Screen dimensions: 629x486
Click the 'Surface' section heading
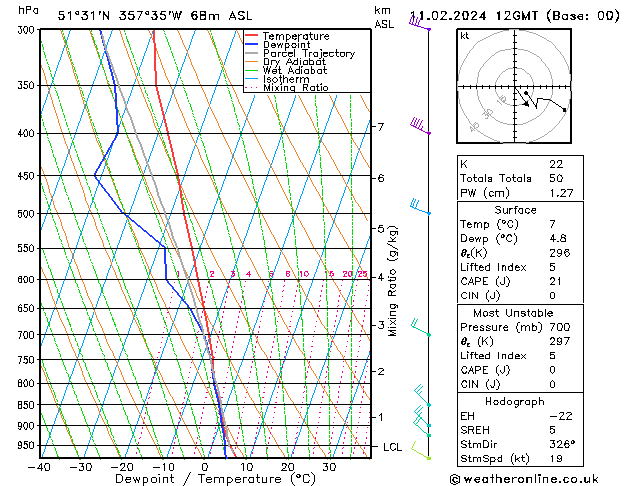click(x=515, y=210)
